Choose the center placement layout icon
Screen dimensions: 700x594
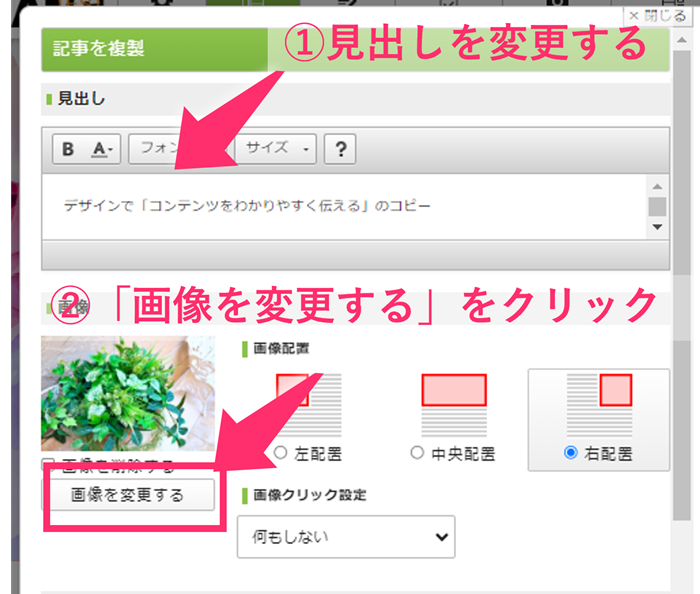pyautogui.click(x=454, y=405)
